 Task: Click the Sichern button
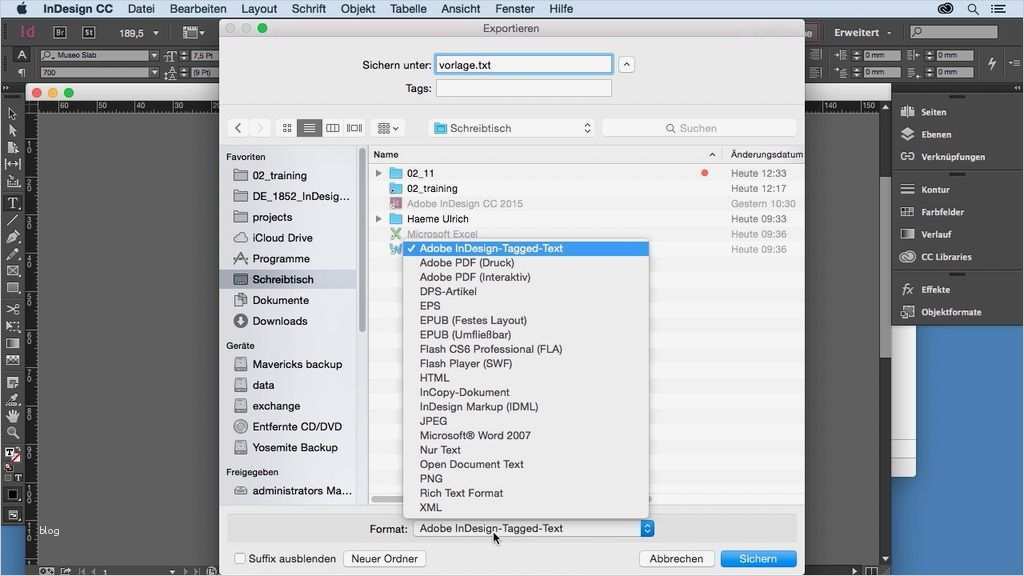point(758,559)
